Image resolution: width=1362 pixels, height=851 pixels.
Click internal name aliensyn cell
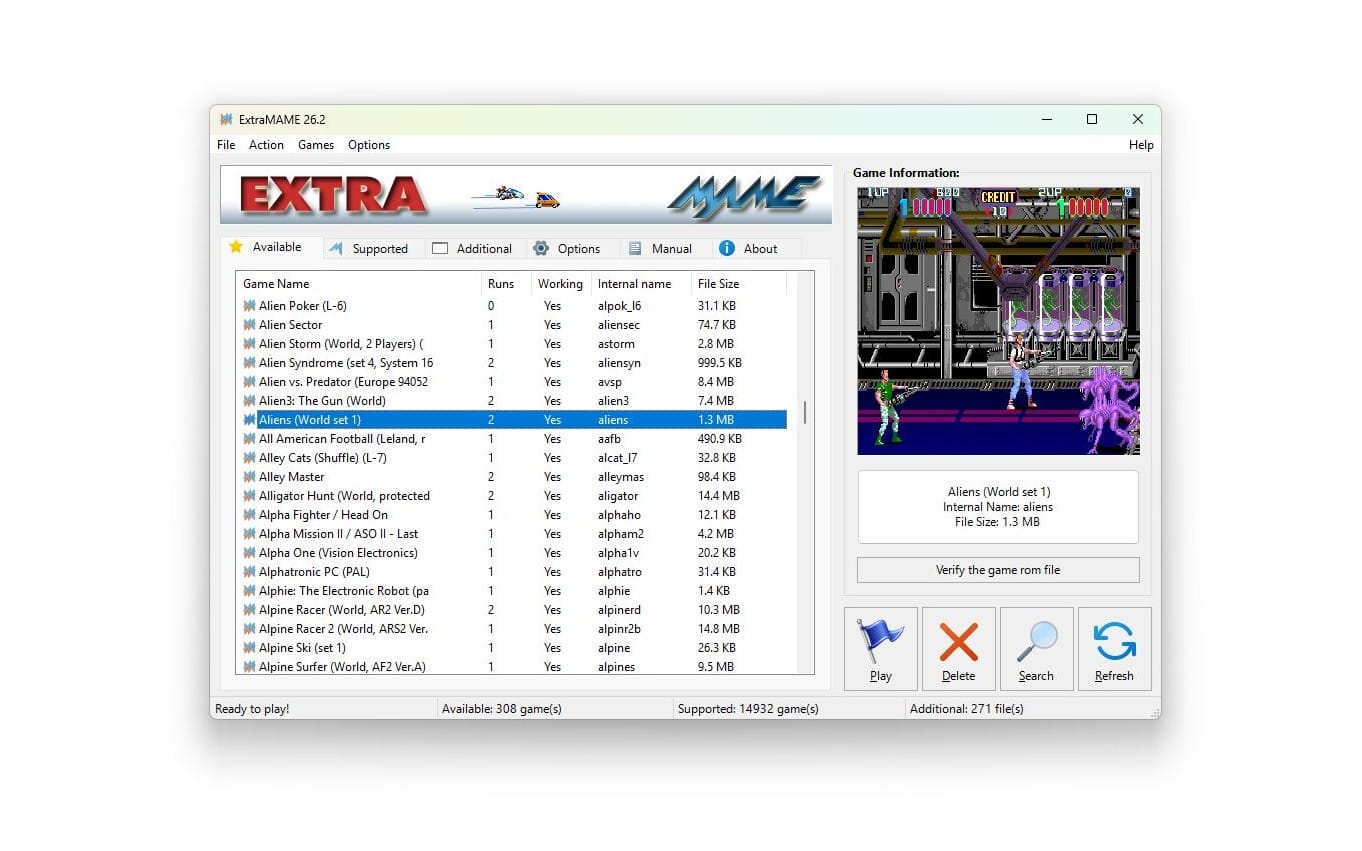pos(619,363)
